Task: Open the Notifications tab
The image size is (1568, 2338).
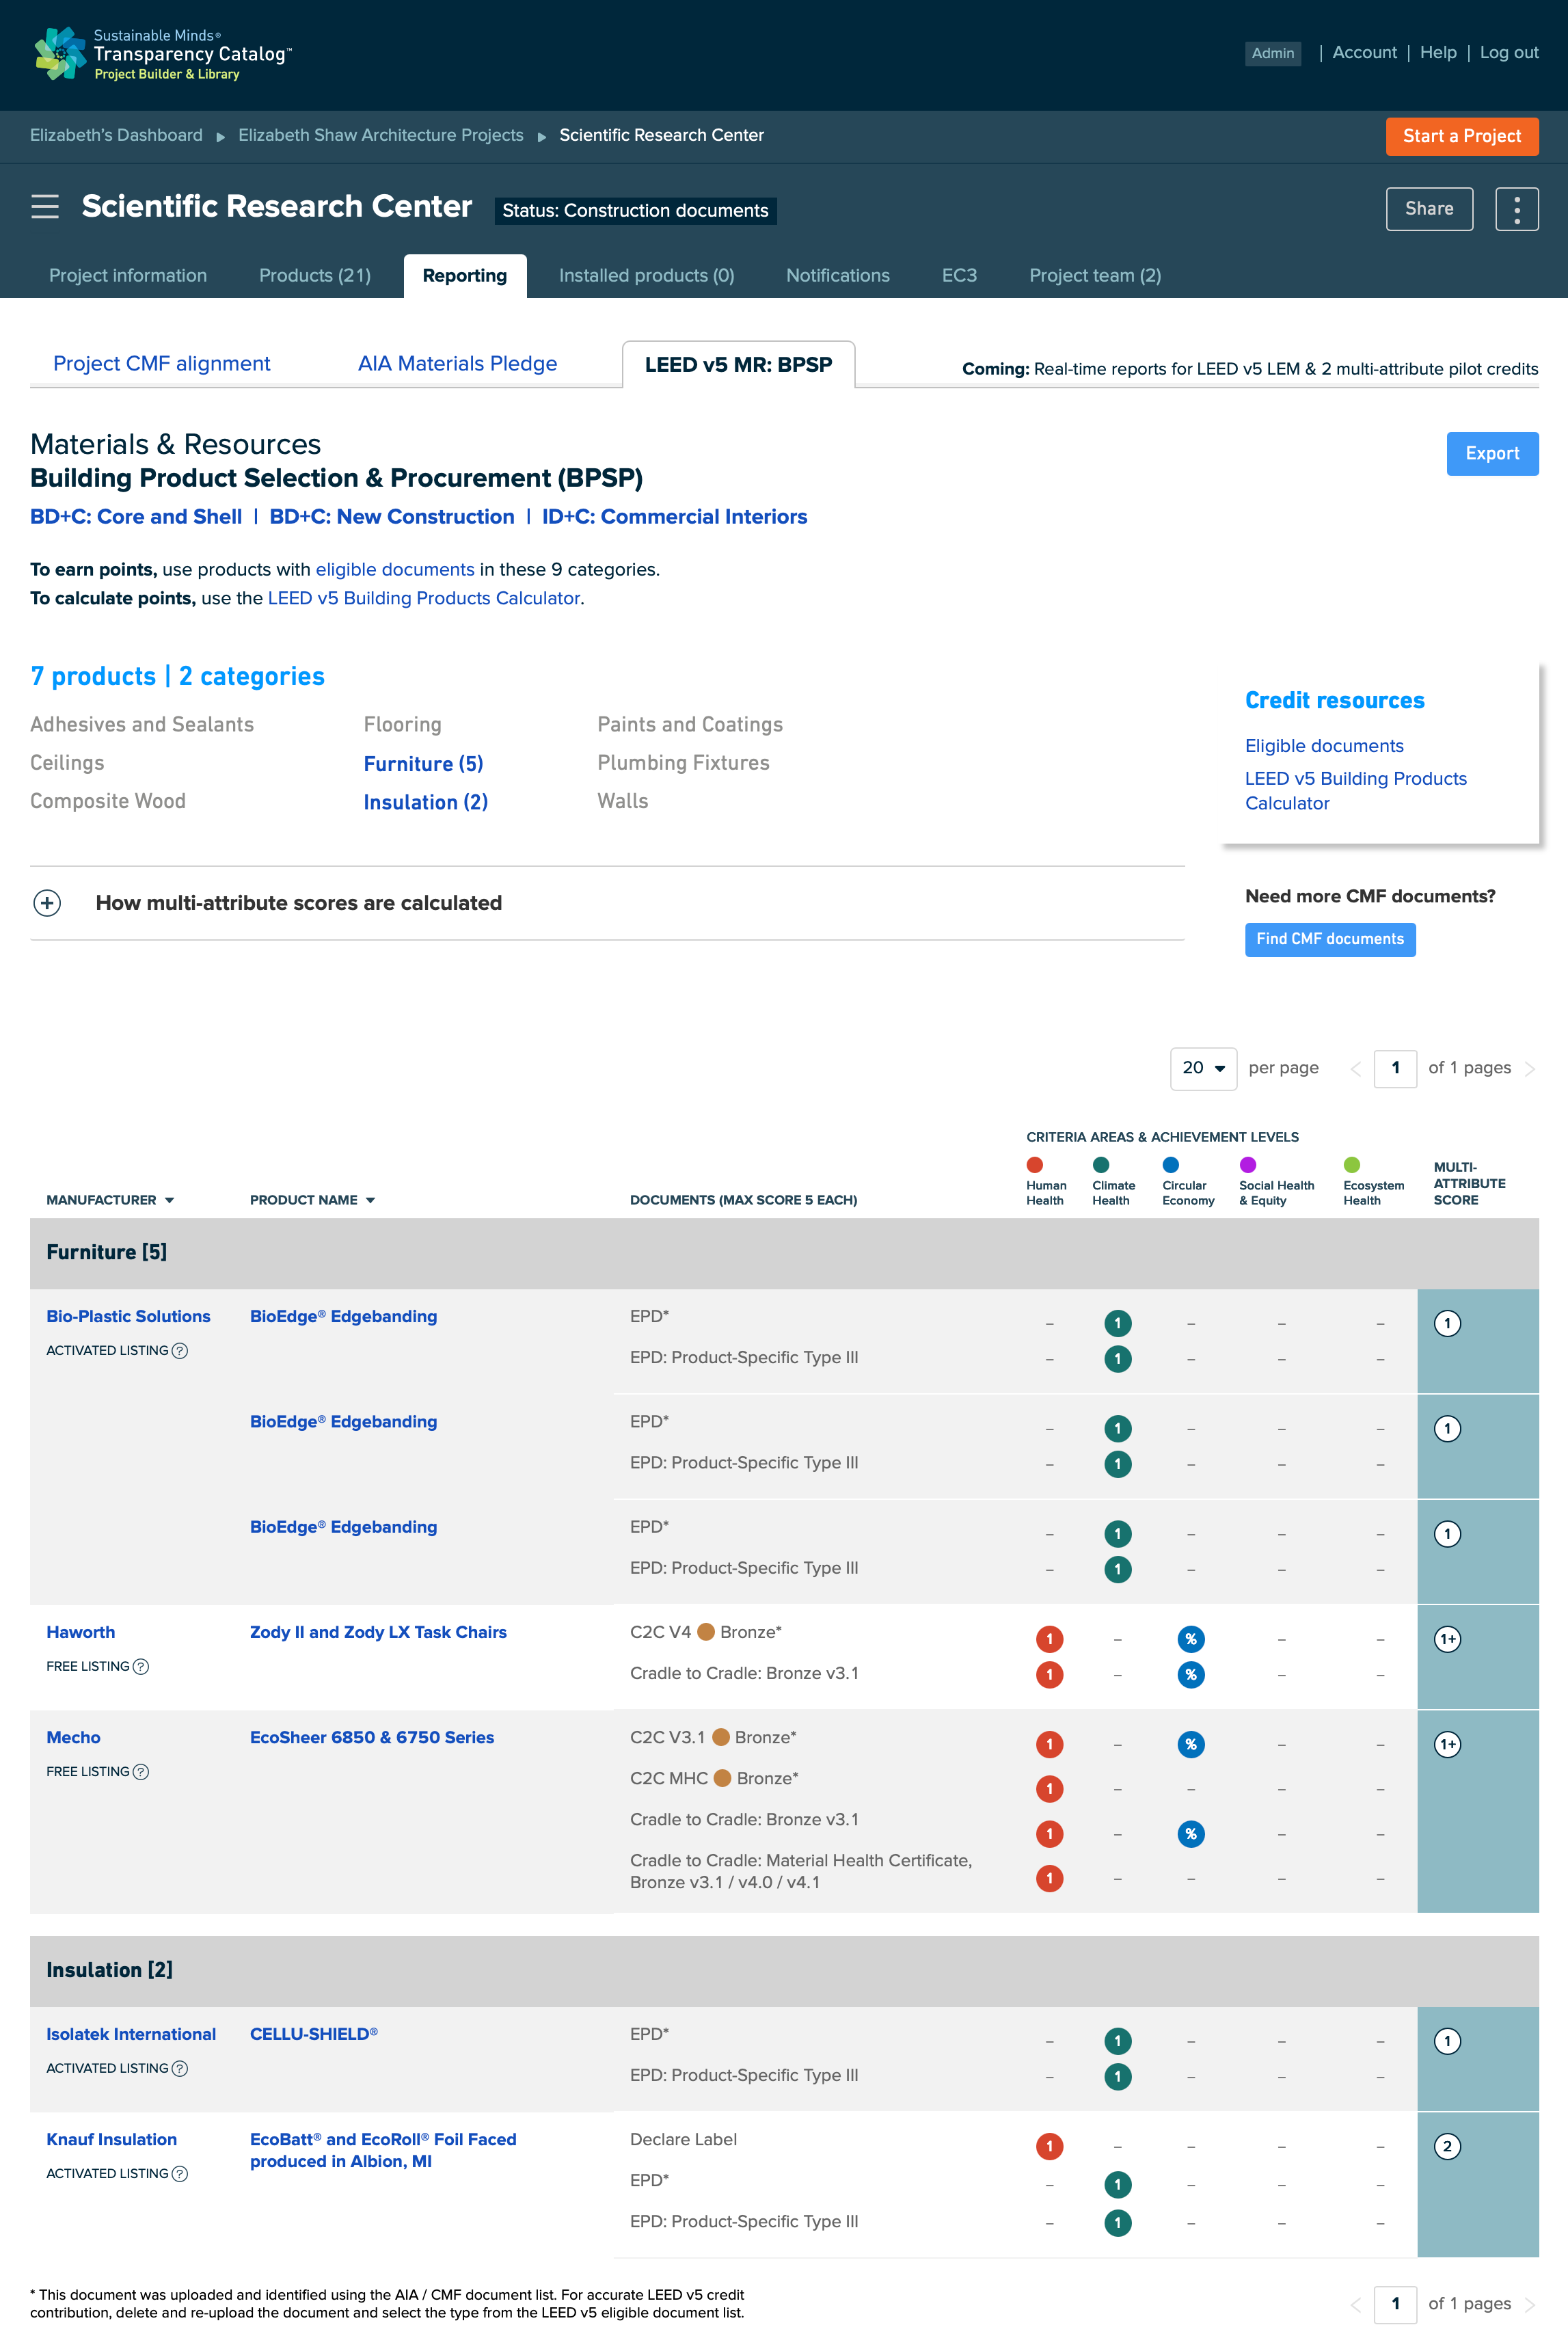Action: (838, 275)
